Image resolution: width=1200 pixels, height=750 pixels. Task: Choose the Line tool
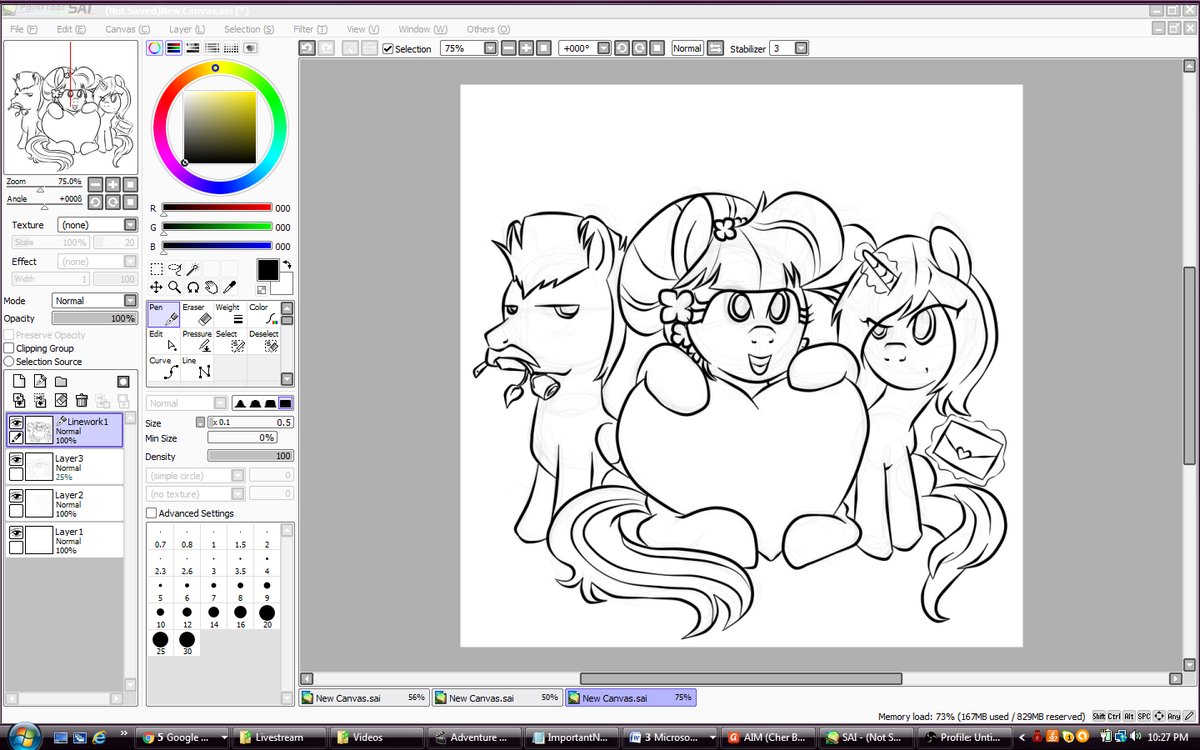[196, 368]
